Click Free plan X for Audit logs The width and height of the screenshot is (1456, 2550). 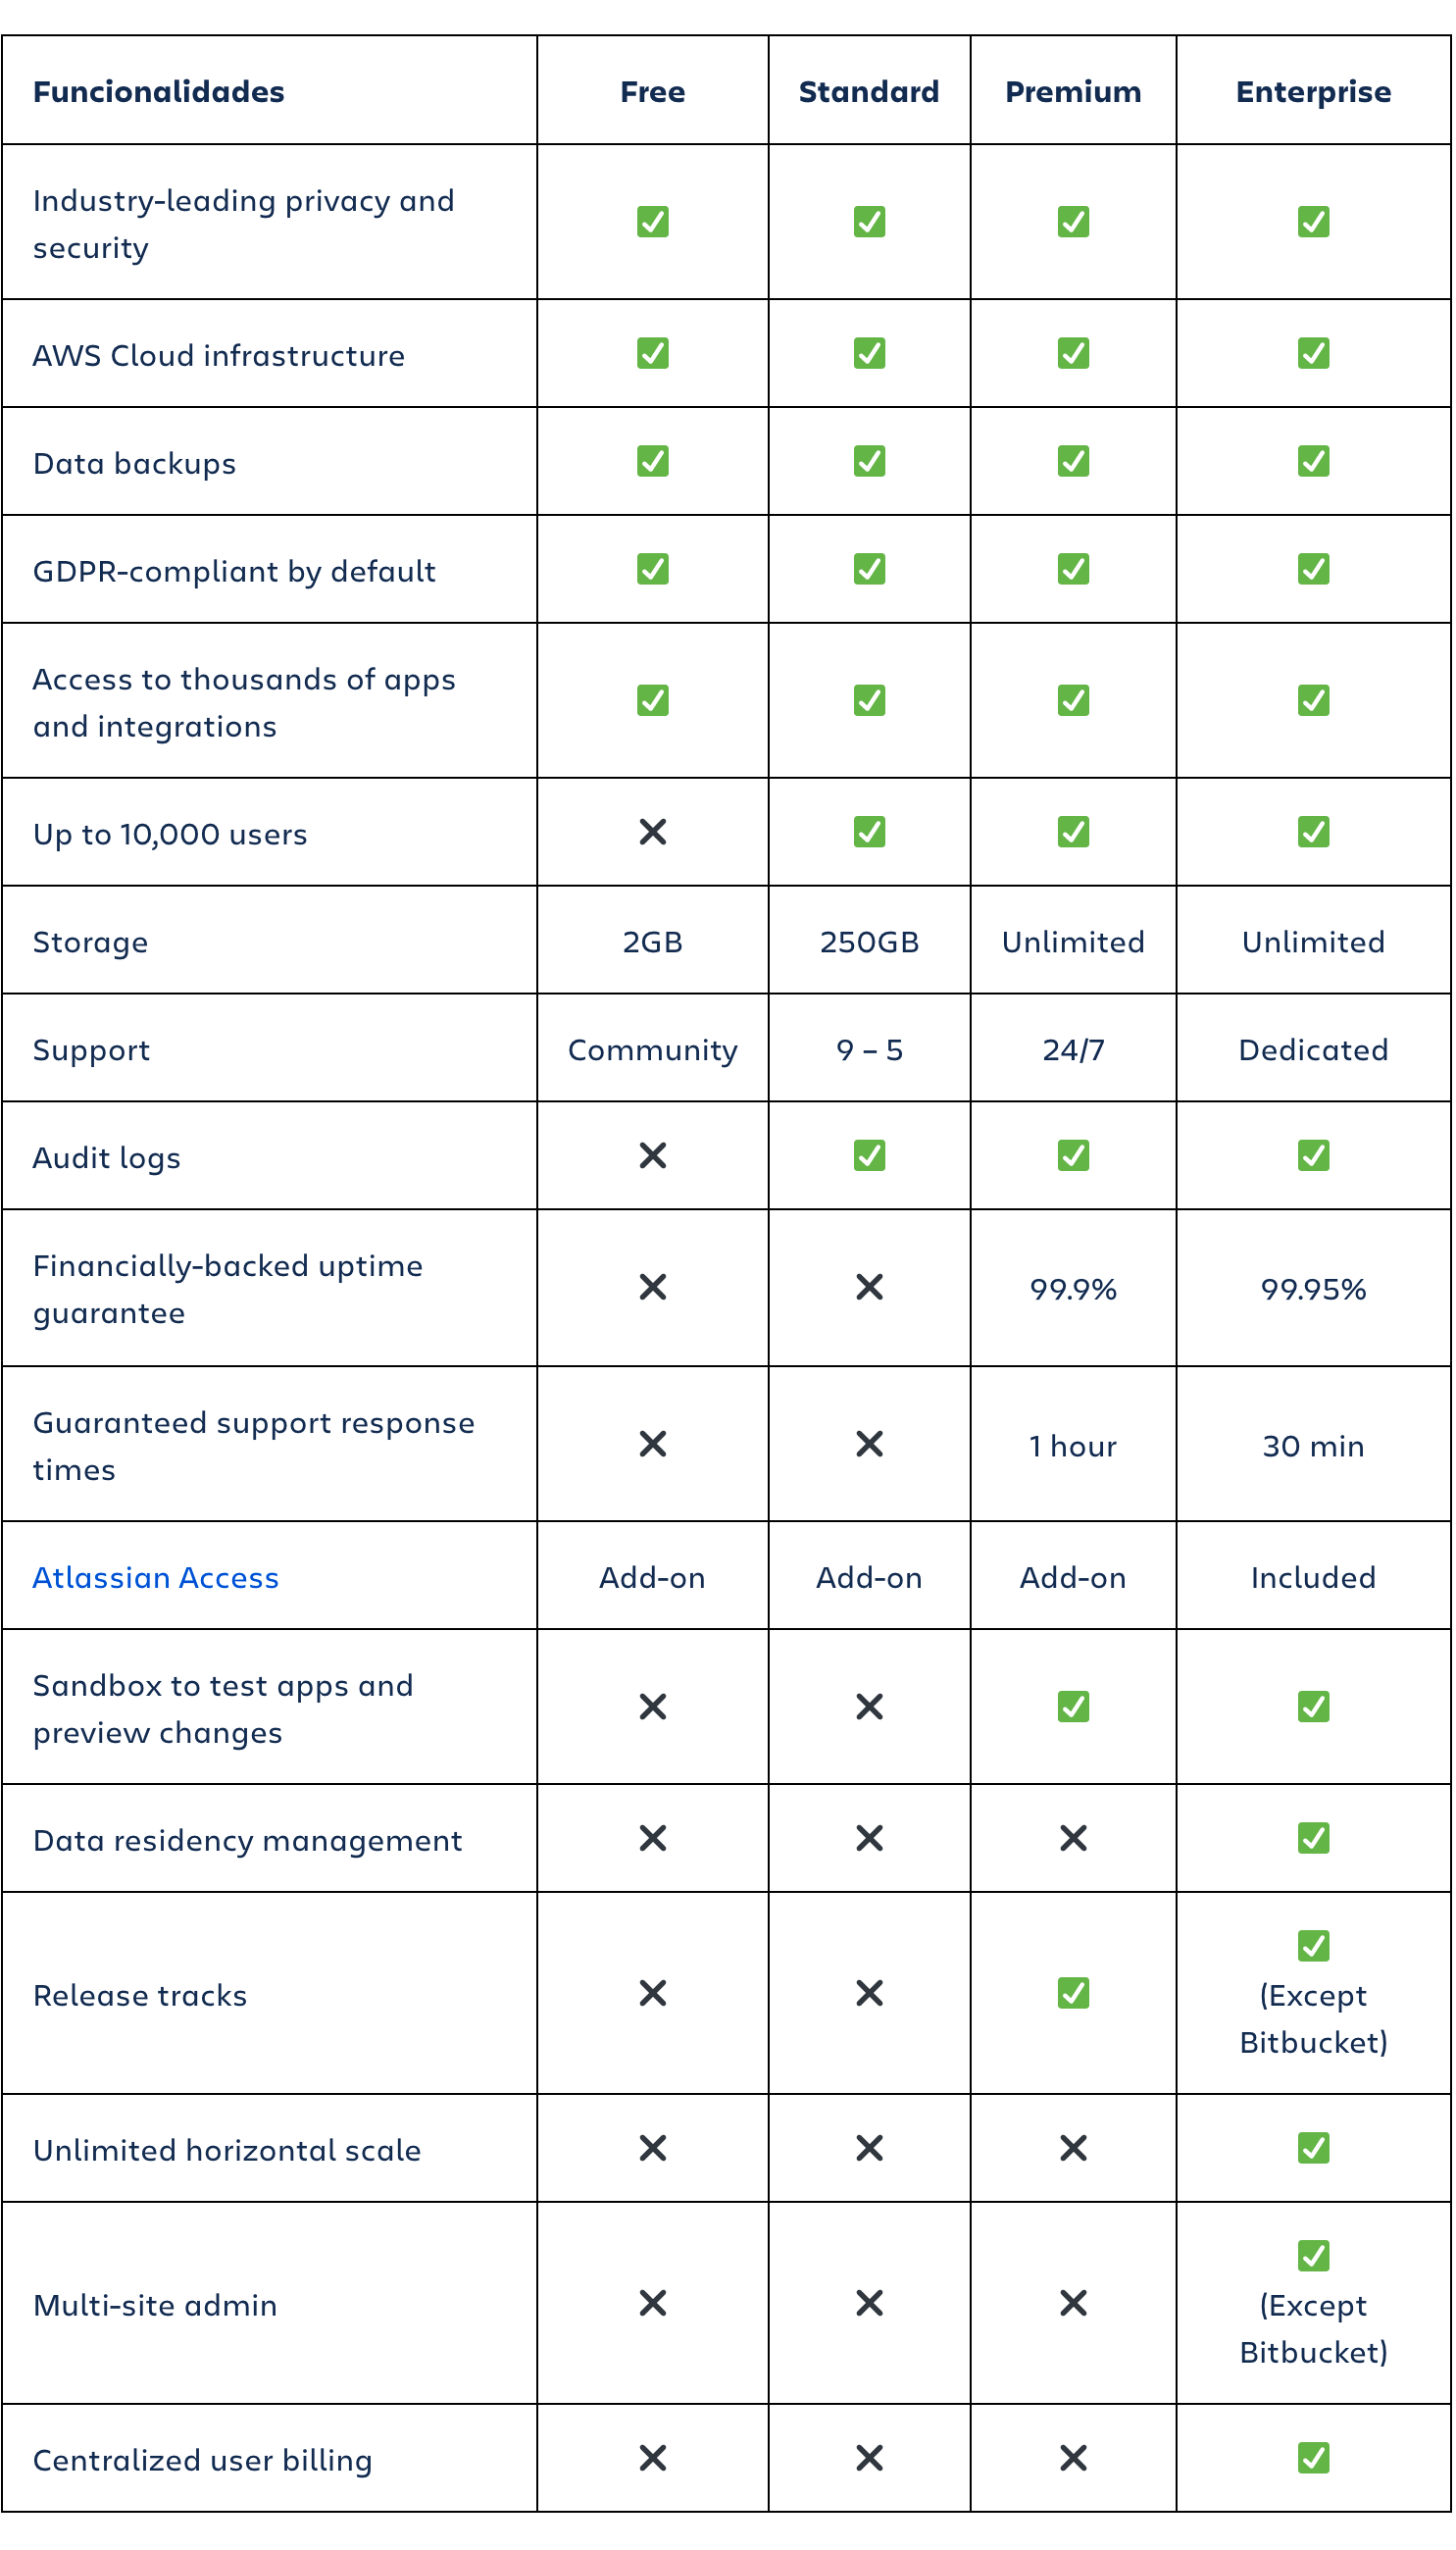tap(652, 1155)
